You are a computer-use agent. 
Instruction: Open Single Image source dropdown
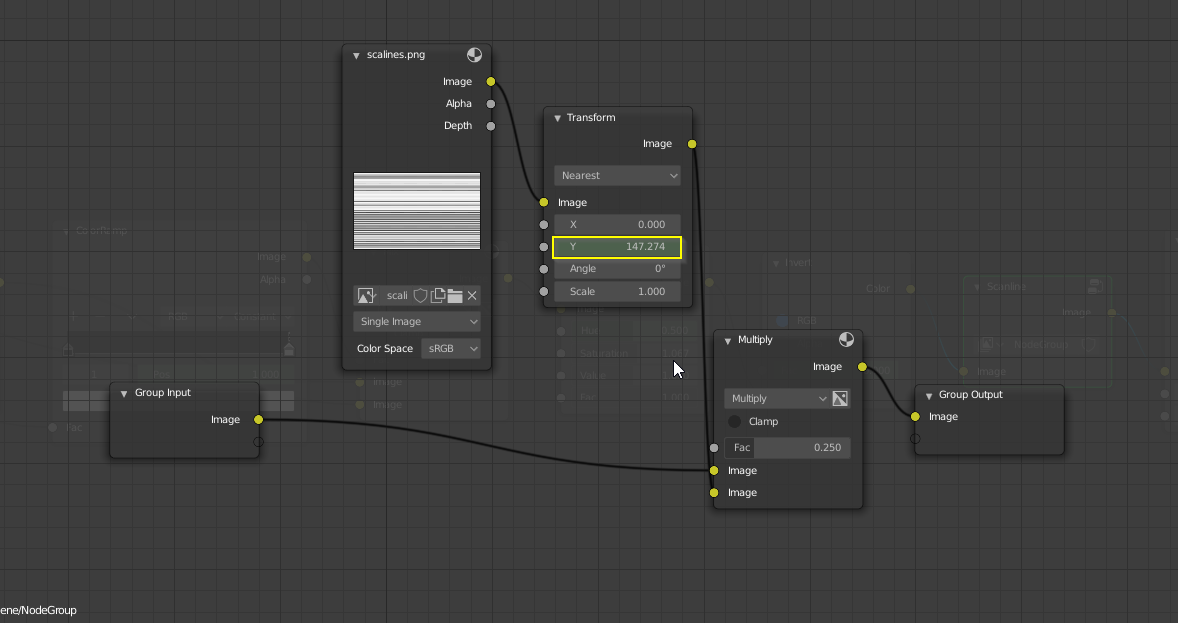(x=417, y=322)
